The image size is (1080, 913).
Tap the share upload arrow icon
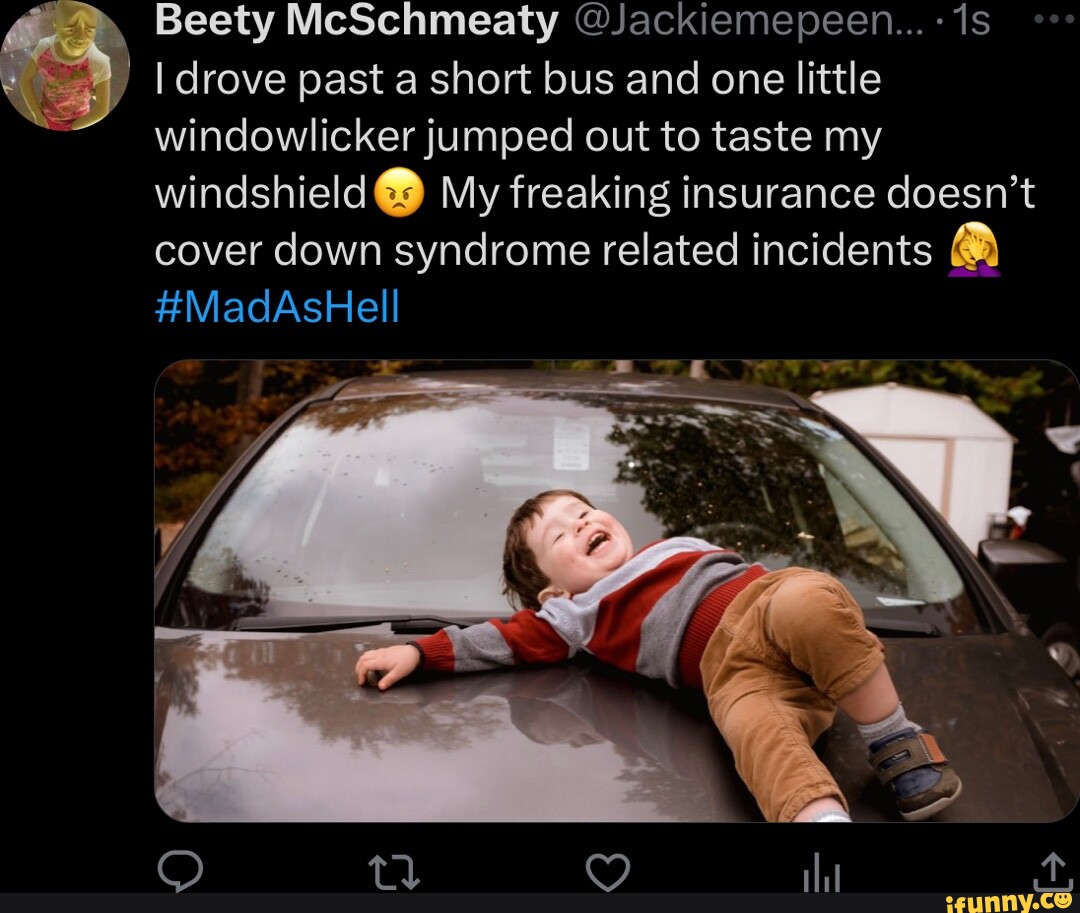pyautogui.click(x=1052, y=872)
